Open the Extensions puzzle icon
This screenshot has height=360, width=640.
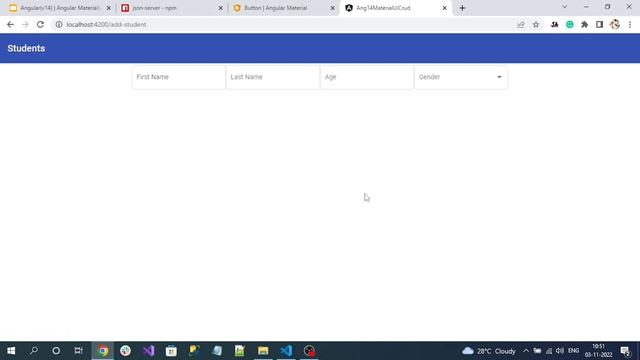584,24
